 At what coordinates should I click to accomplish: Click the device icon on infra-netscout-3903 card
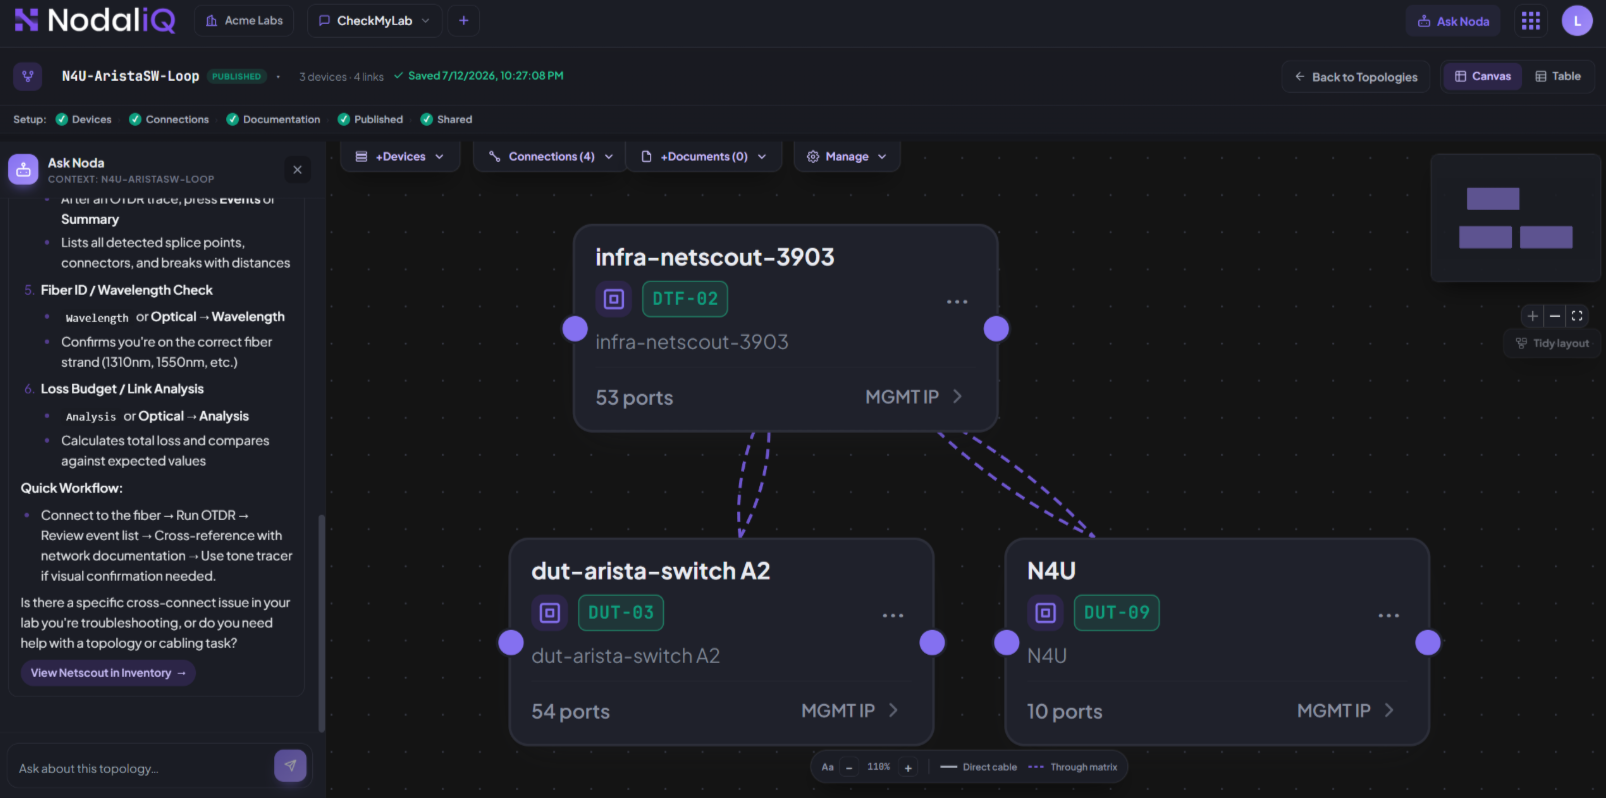614,299
